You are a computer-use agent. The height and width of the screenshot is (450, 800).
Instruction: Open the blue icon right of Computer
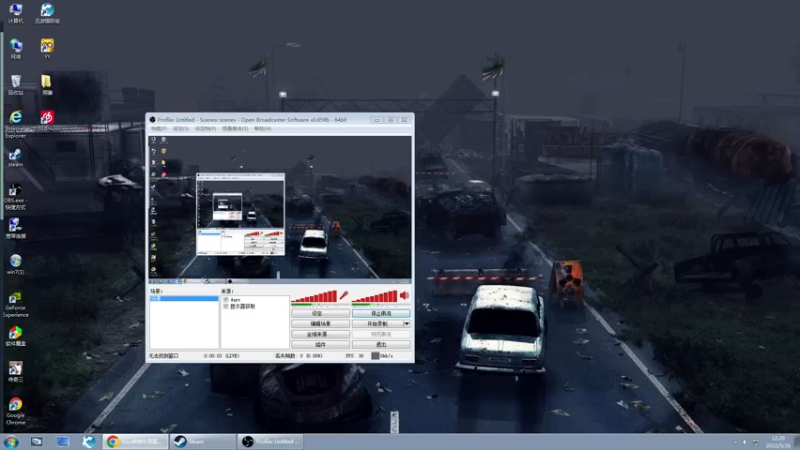pyautogui.click(x=47, y=13)
